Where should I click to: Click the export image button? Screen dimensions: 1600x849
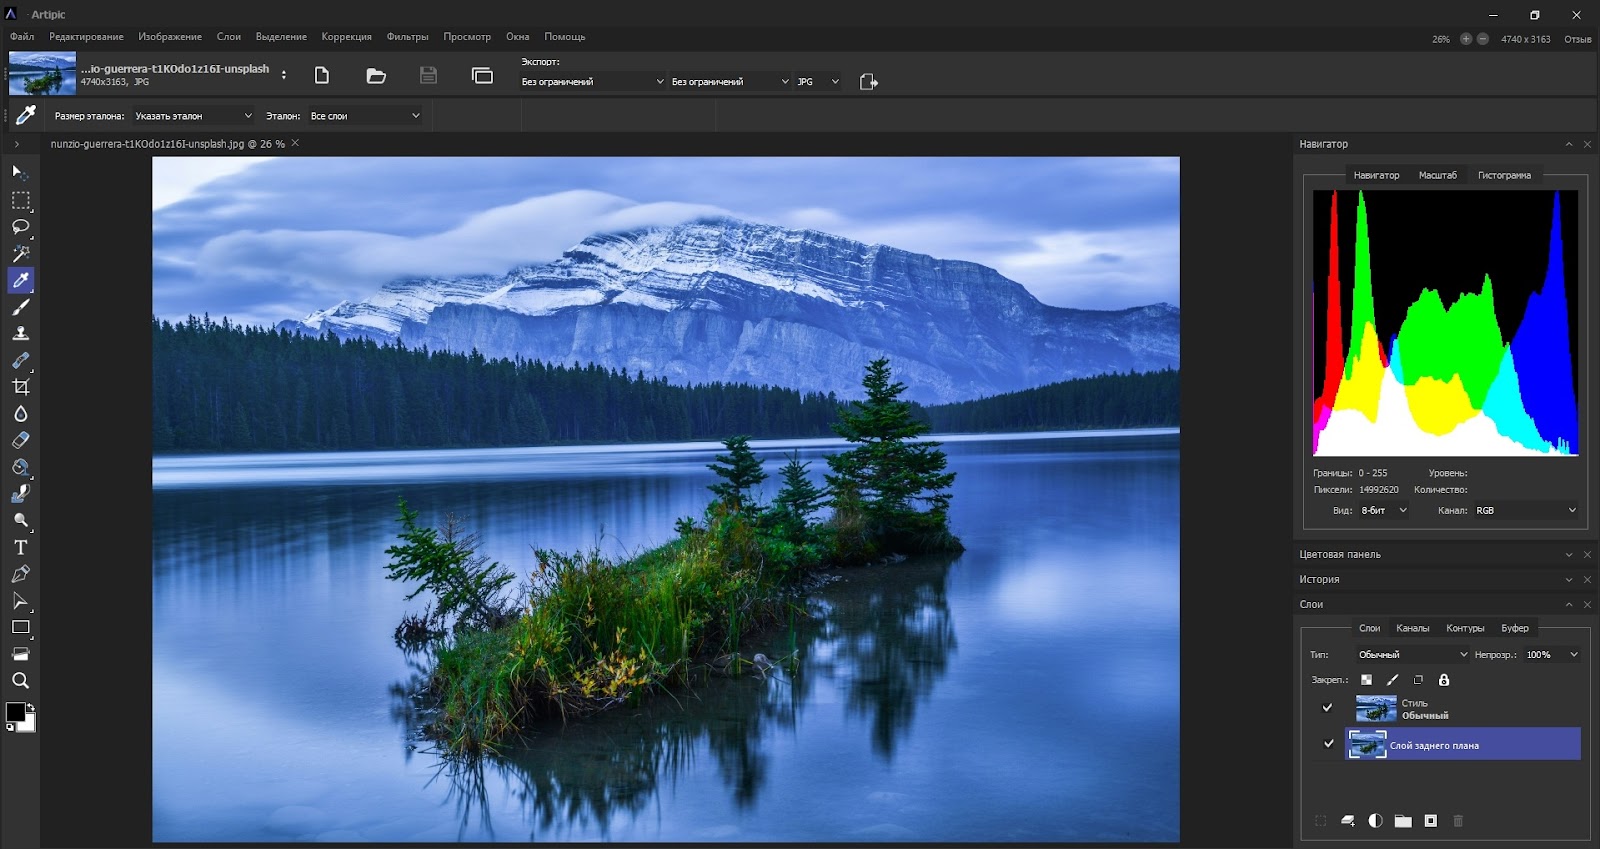(x=868, y=82)
